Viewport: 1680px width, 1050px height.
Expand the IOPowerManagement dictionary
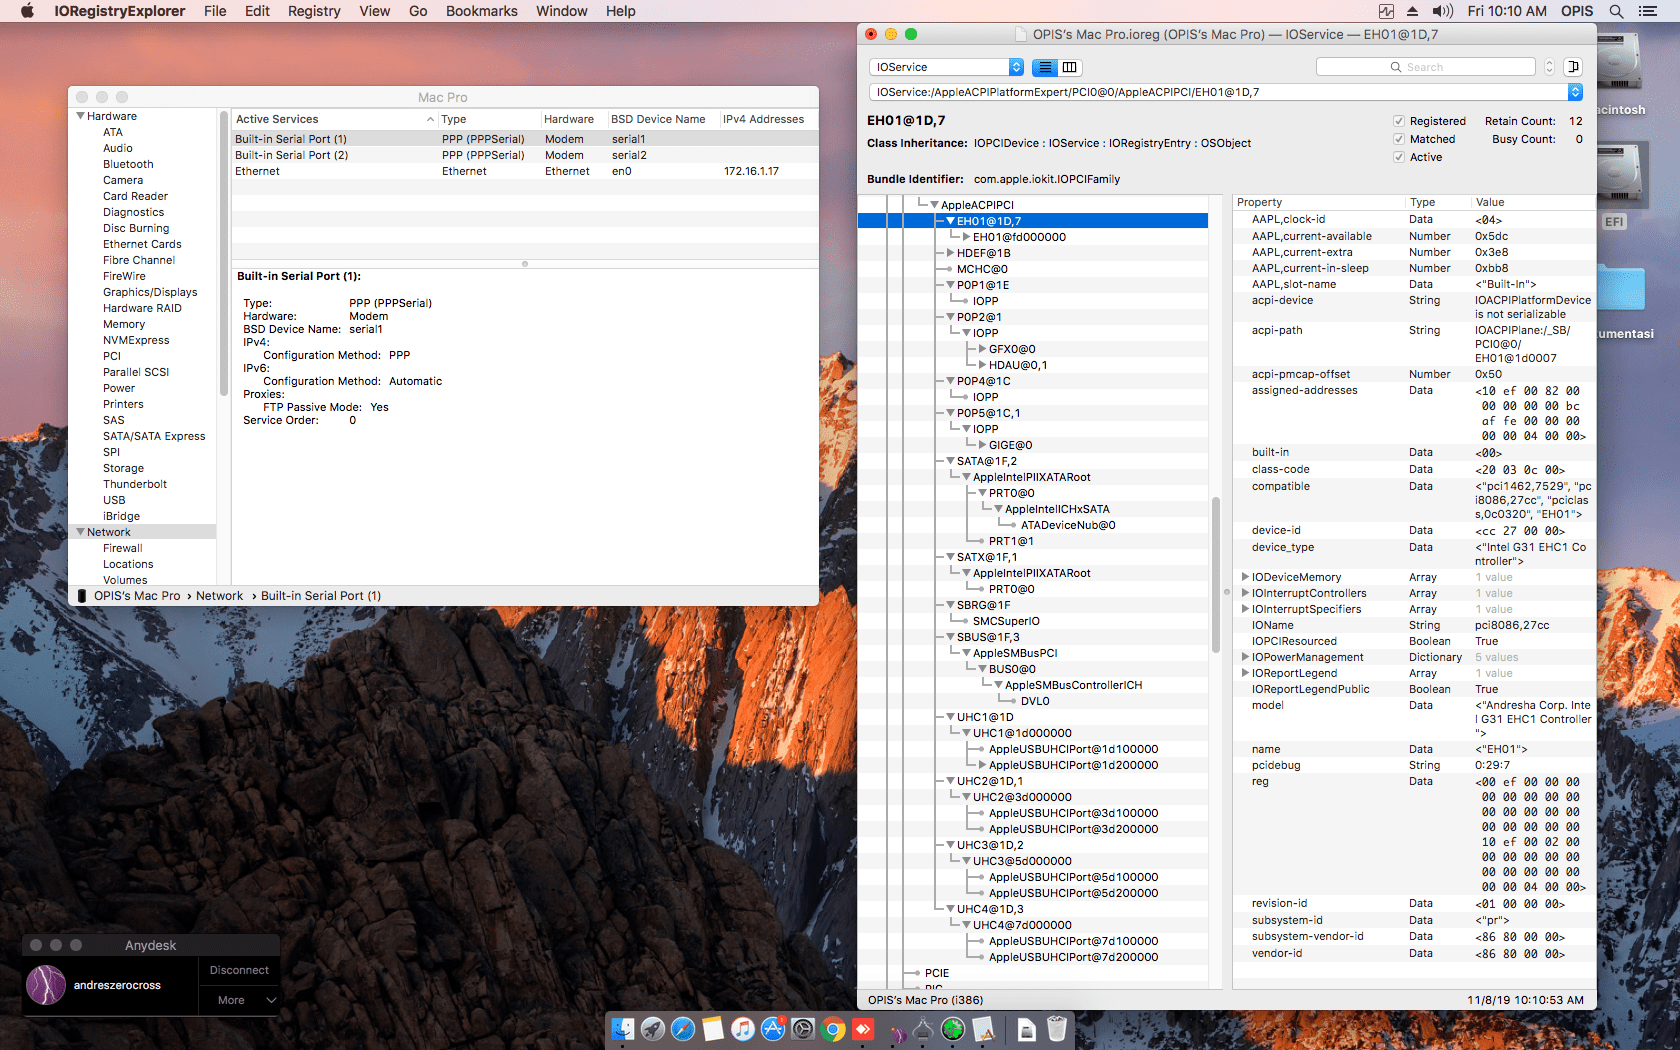coord(1245,657)
